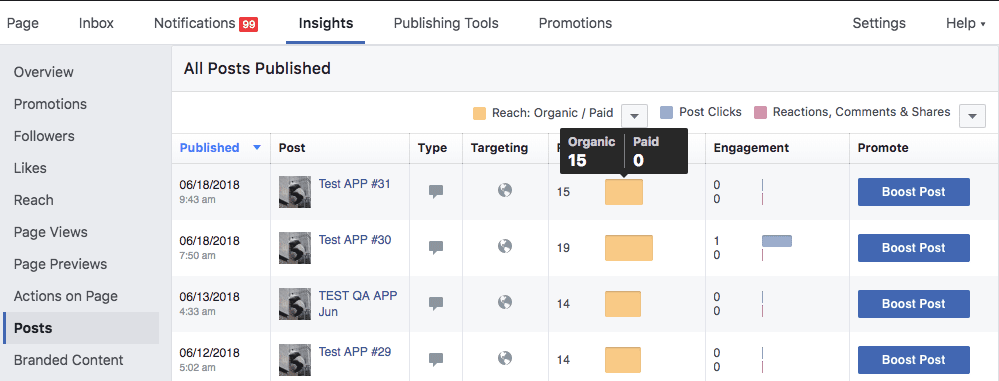Click the globe icon in TEST QA APP Jun row

pos(505,302)
